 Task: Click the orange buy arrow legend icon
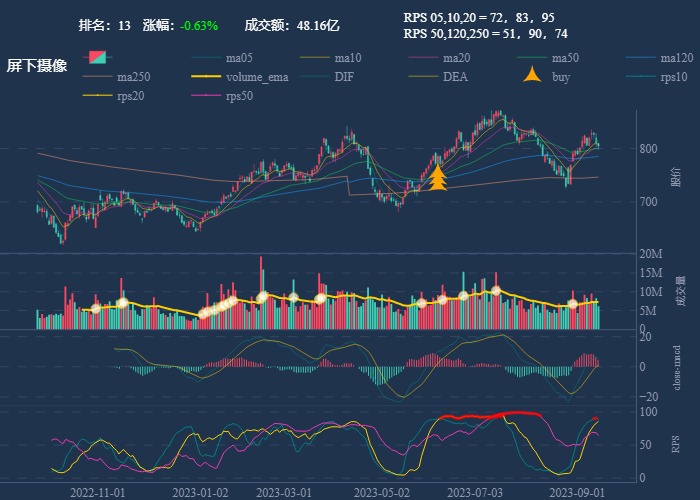[533, 76]
